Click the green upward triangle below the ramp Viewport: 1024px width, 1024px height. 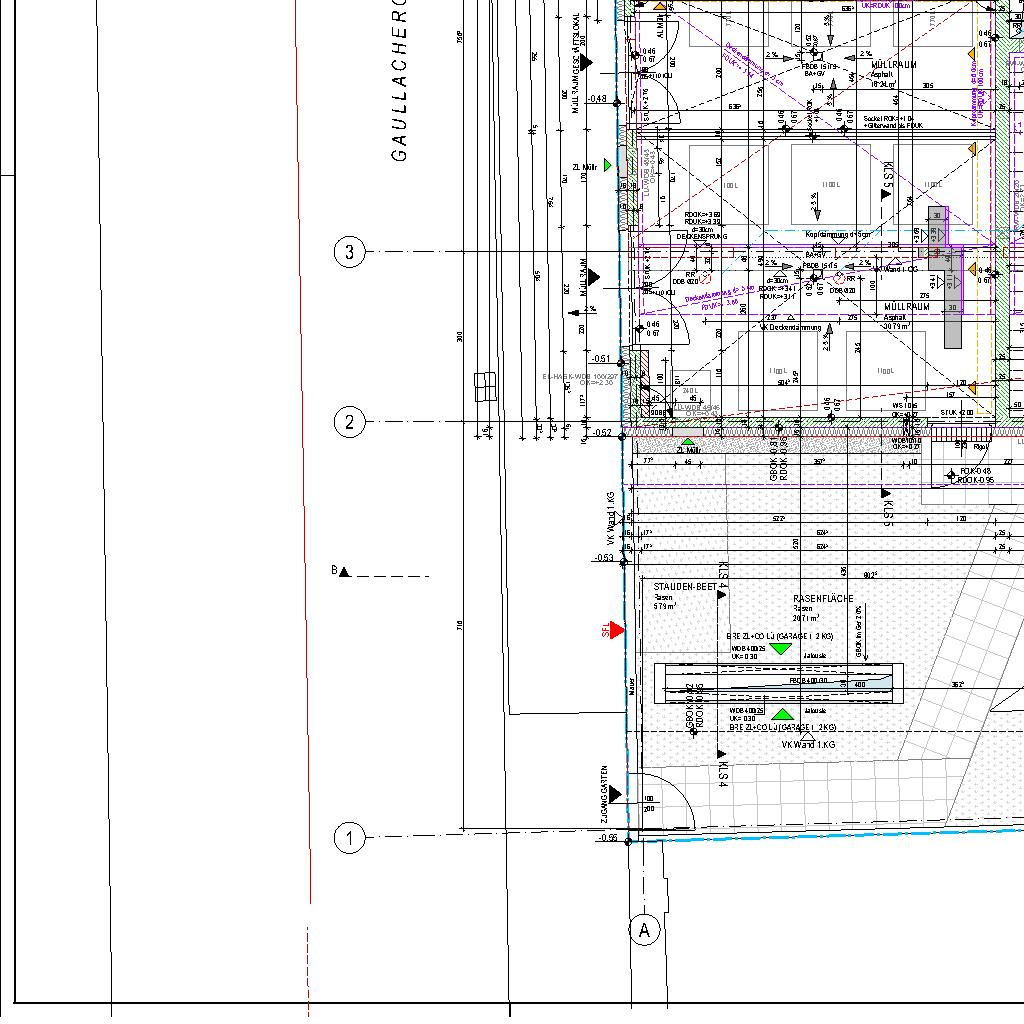coord(783,714)
